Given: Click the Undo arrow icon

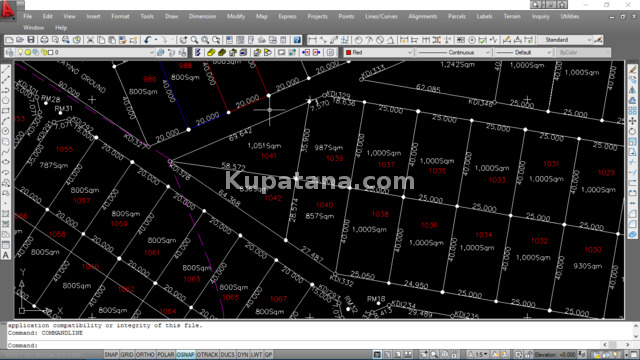Looking at the screenshot, I should click(147, 40).
